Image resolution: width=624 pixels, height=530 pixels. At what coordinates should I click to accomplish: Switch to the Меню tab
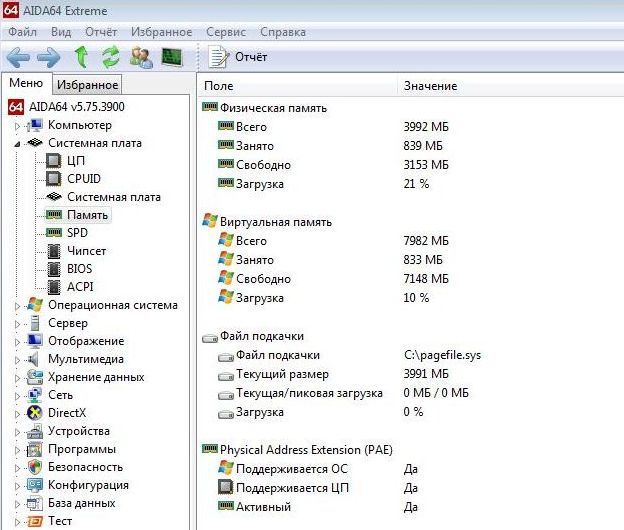click(x=26, y=83)
